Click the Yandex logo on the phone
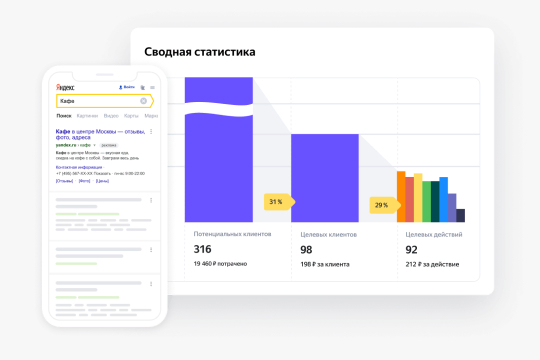540x360 pixels. coord(65,88)
